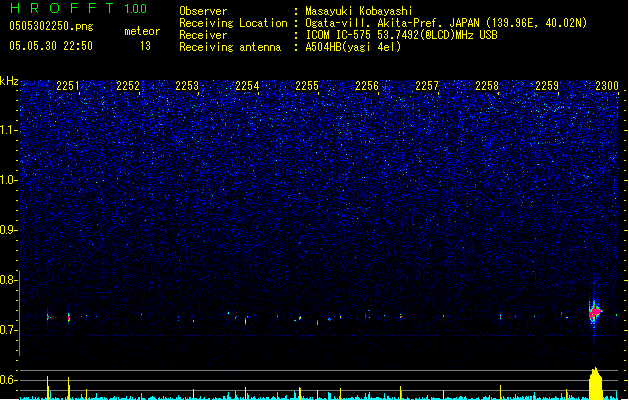Click the 0.8 kHz frequency axis label
Screen dimensions: 629x400
click(9, 280)
